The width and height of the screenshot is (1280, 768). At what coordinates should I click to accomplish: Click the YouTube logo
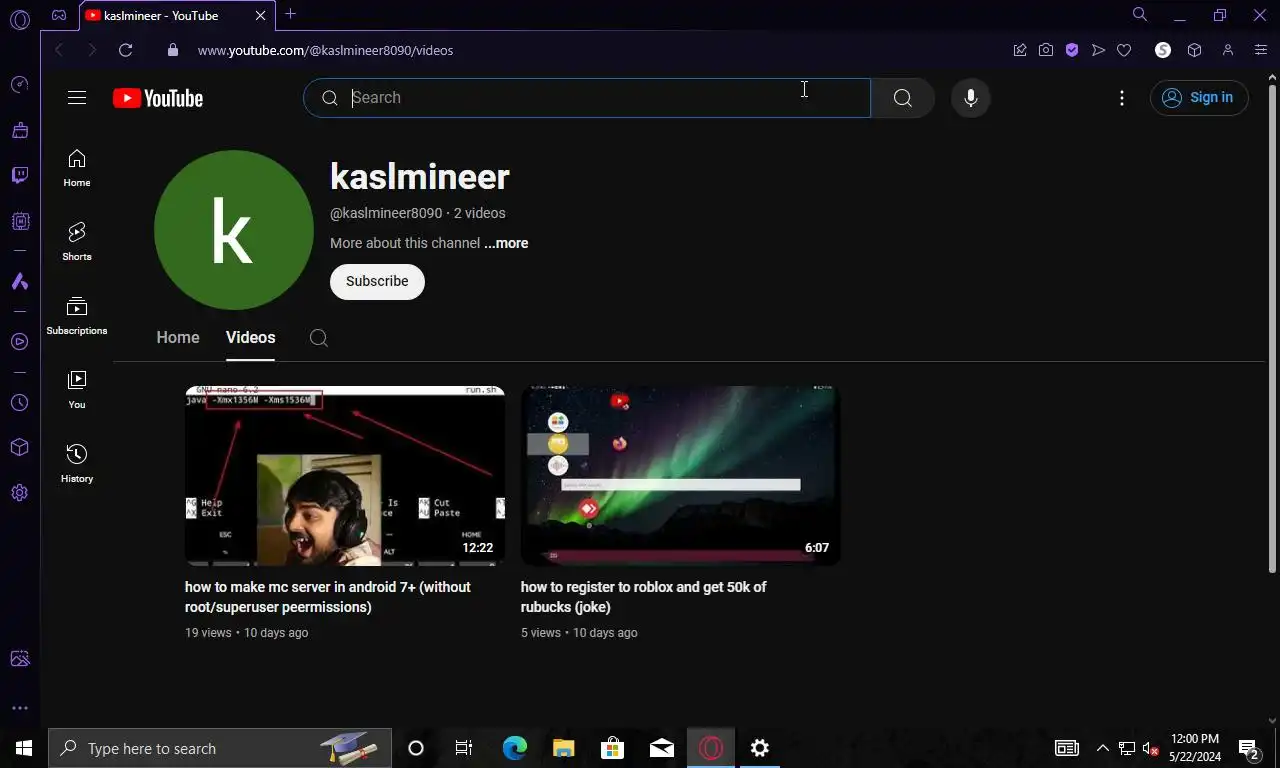(158, 98)
